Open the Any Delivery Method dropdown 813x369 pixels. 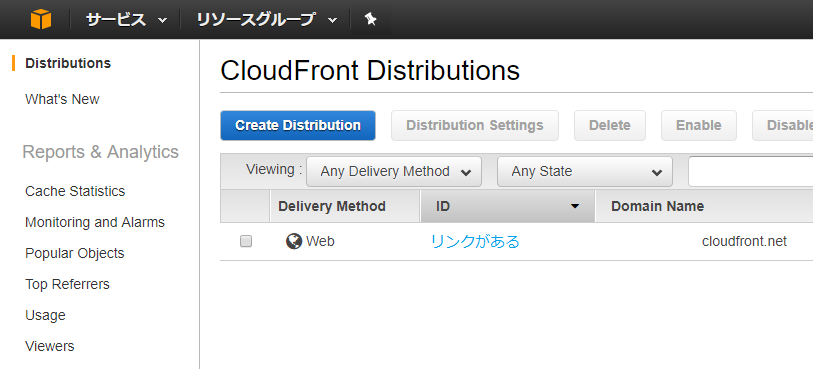point(394,172)
